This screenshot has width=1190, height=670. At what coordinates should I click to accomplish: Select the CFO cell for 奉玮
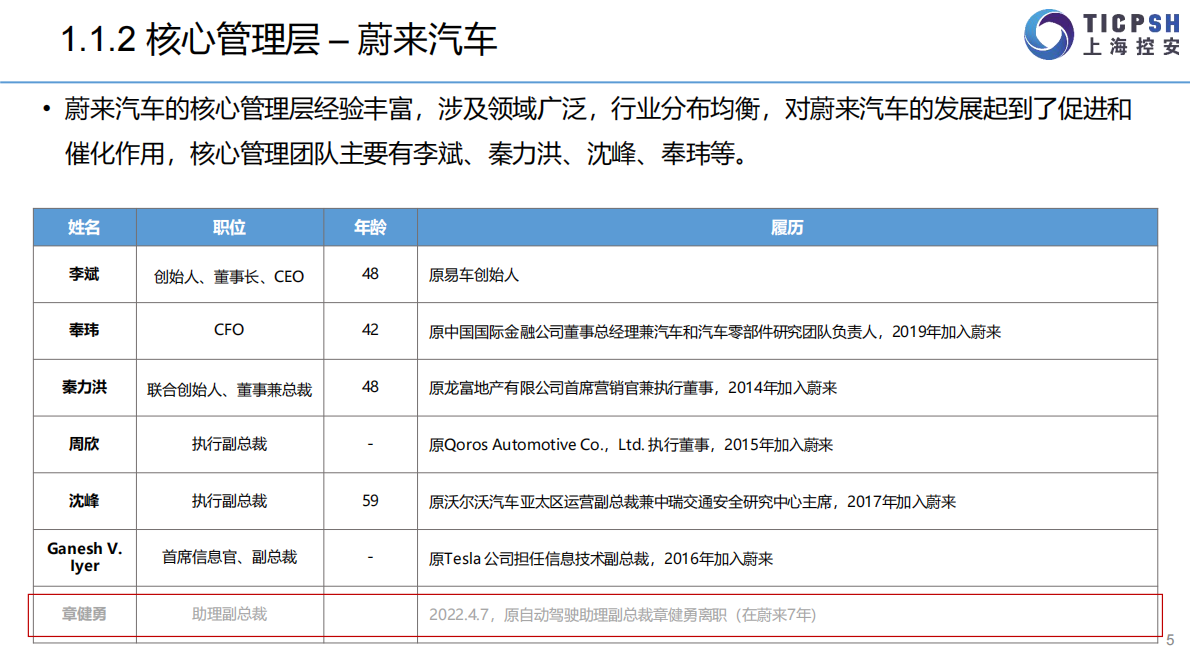[x=228, y=331]
